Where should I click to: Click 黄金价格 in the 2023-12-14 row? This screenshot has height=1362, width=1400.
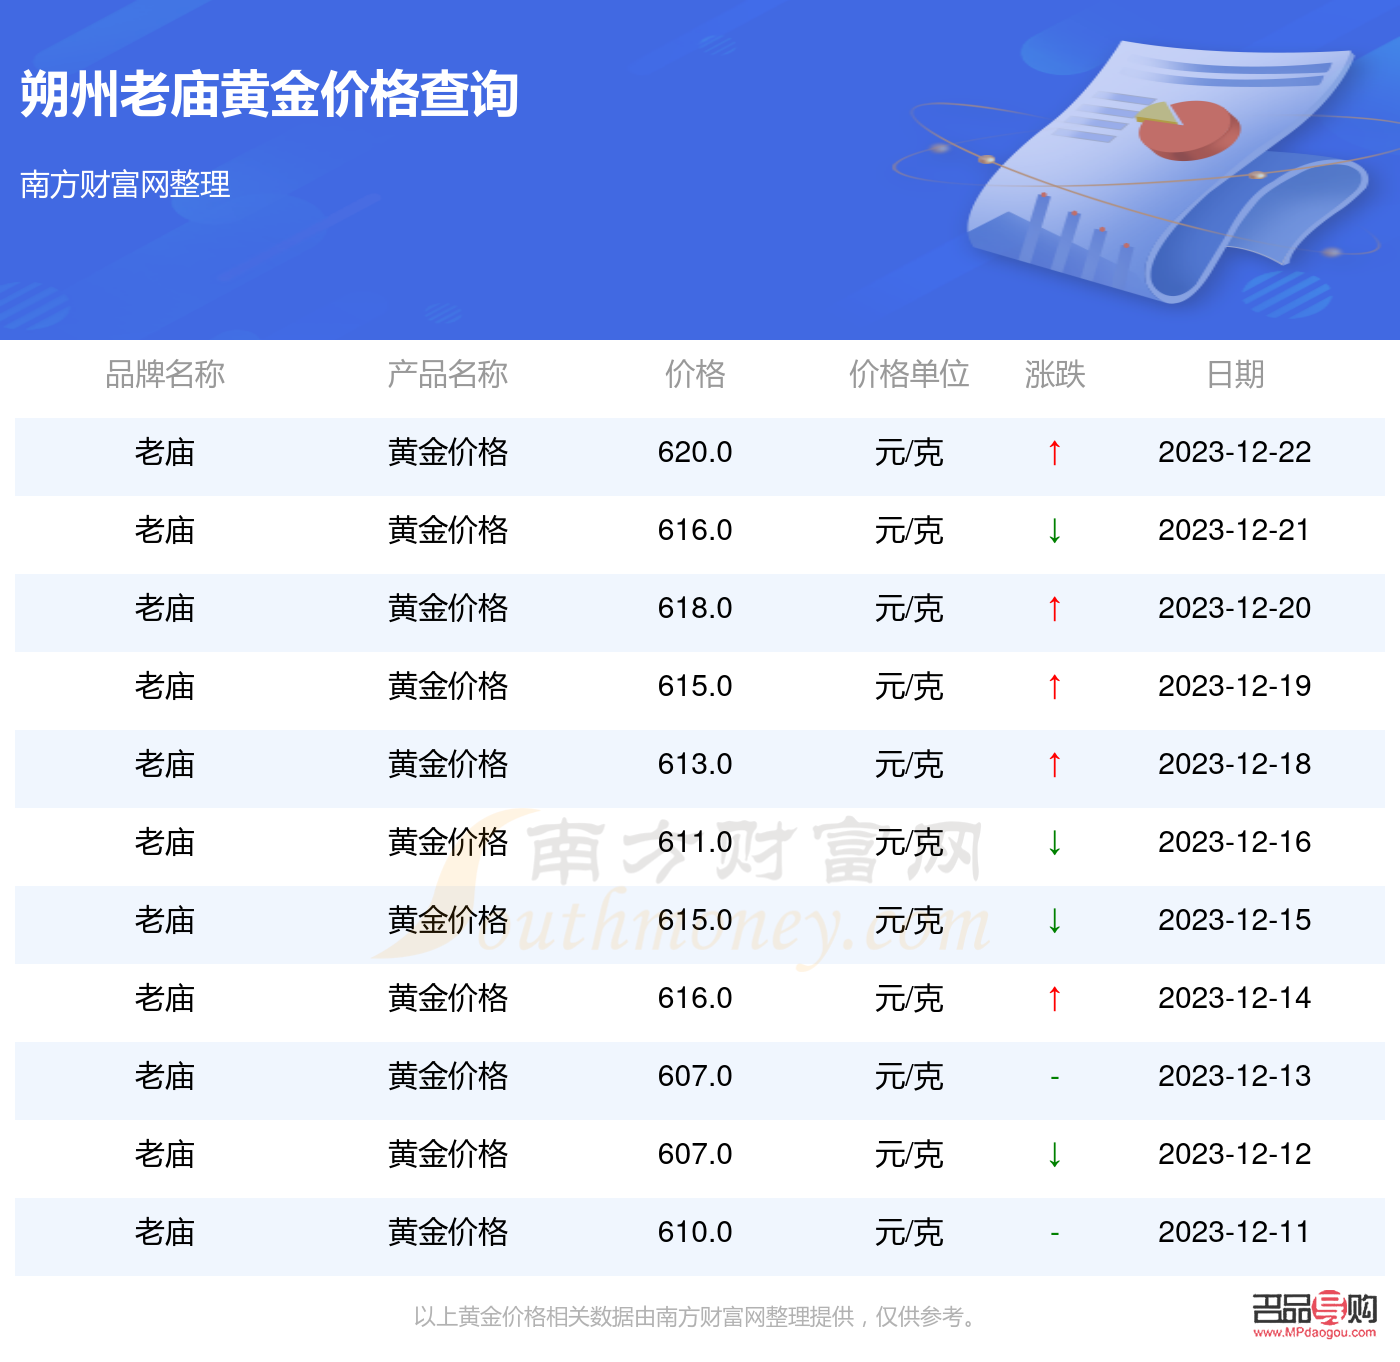click(x=448, y=998)
